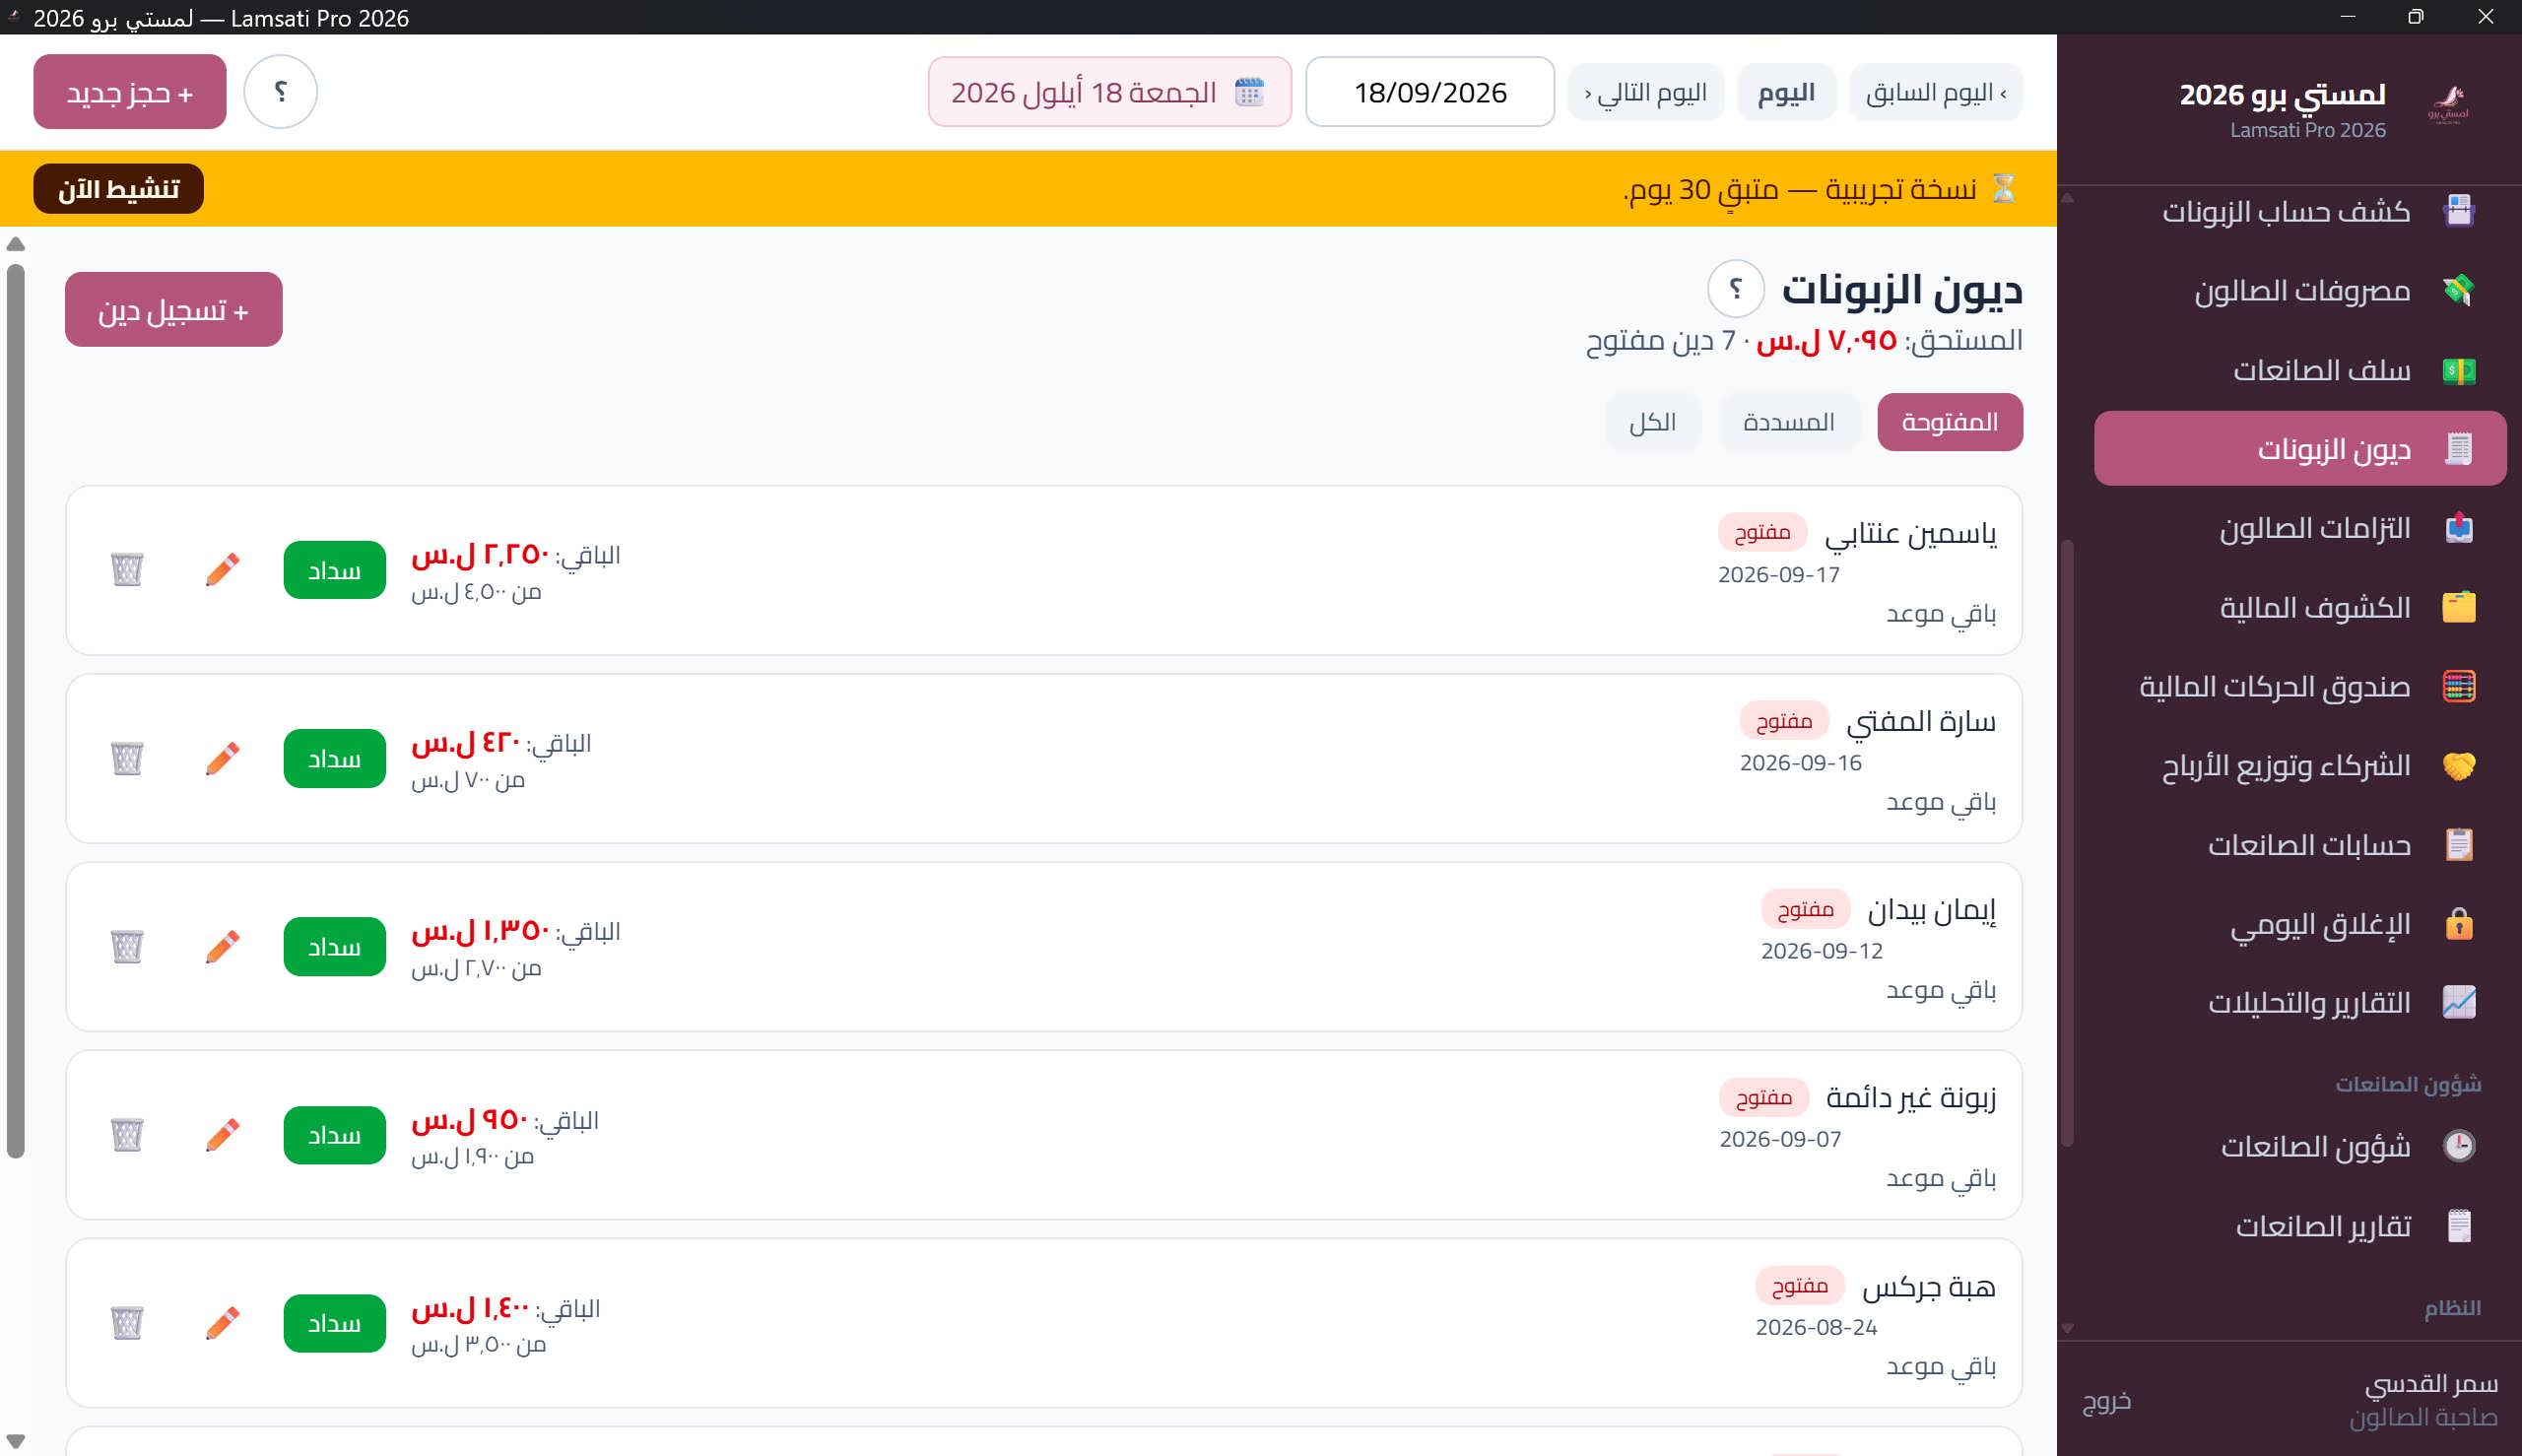Image resolution: width=2522 pixels, height=1456 pixels.
Task: Delete سارة المفتي debt via trash icon
Action: [127, 758]
